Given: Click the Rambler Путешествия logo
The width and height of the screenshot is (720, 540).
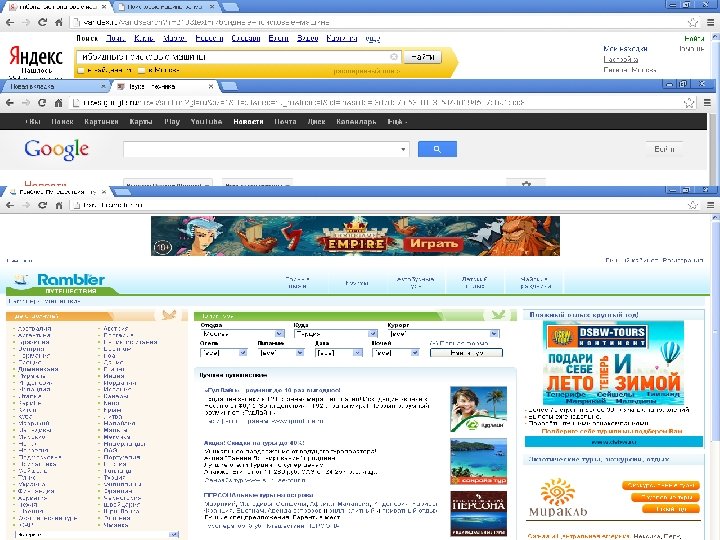Looking at the screenshot, I should click(x=61, y=283).
